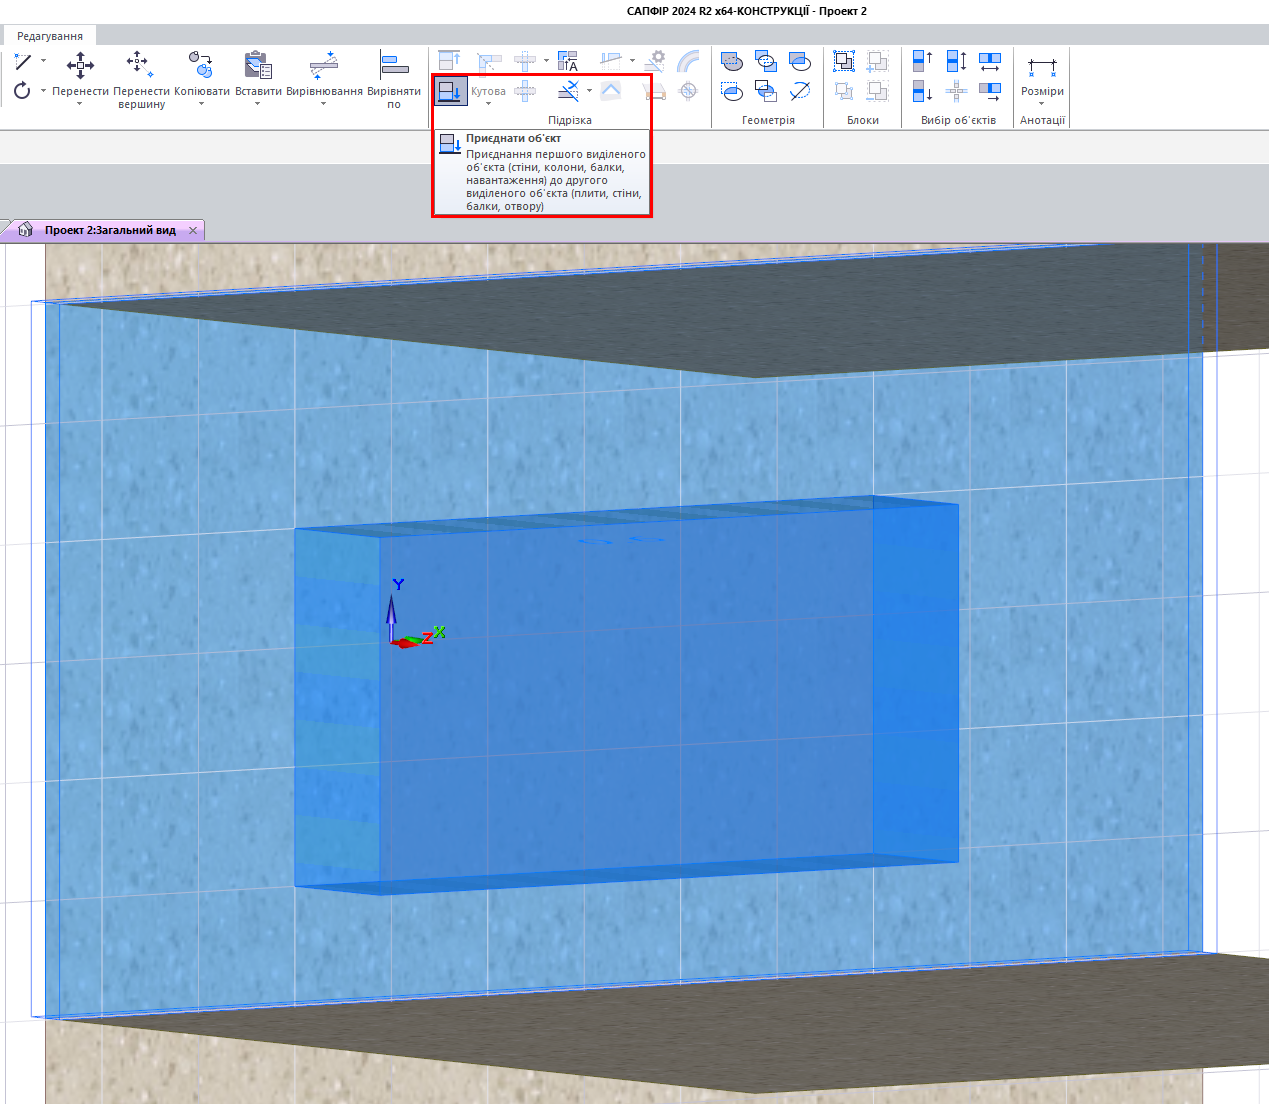Screen dimensions: 1269x1104
Task: Click the Розміри dimensions icon
Action: (1041, 67)
